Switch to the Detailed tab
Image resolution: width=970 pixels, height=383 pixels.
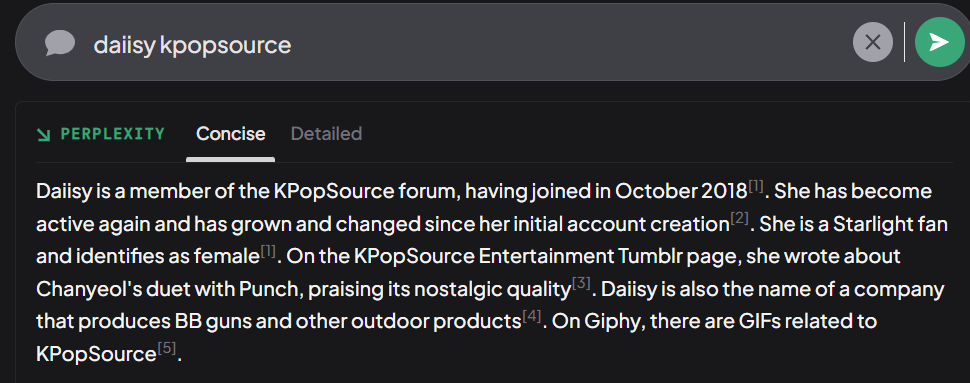[326, 134]
